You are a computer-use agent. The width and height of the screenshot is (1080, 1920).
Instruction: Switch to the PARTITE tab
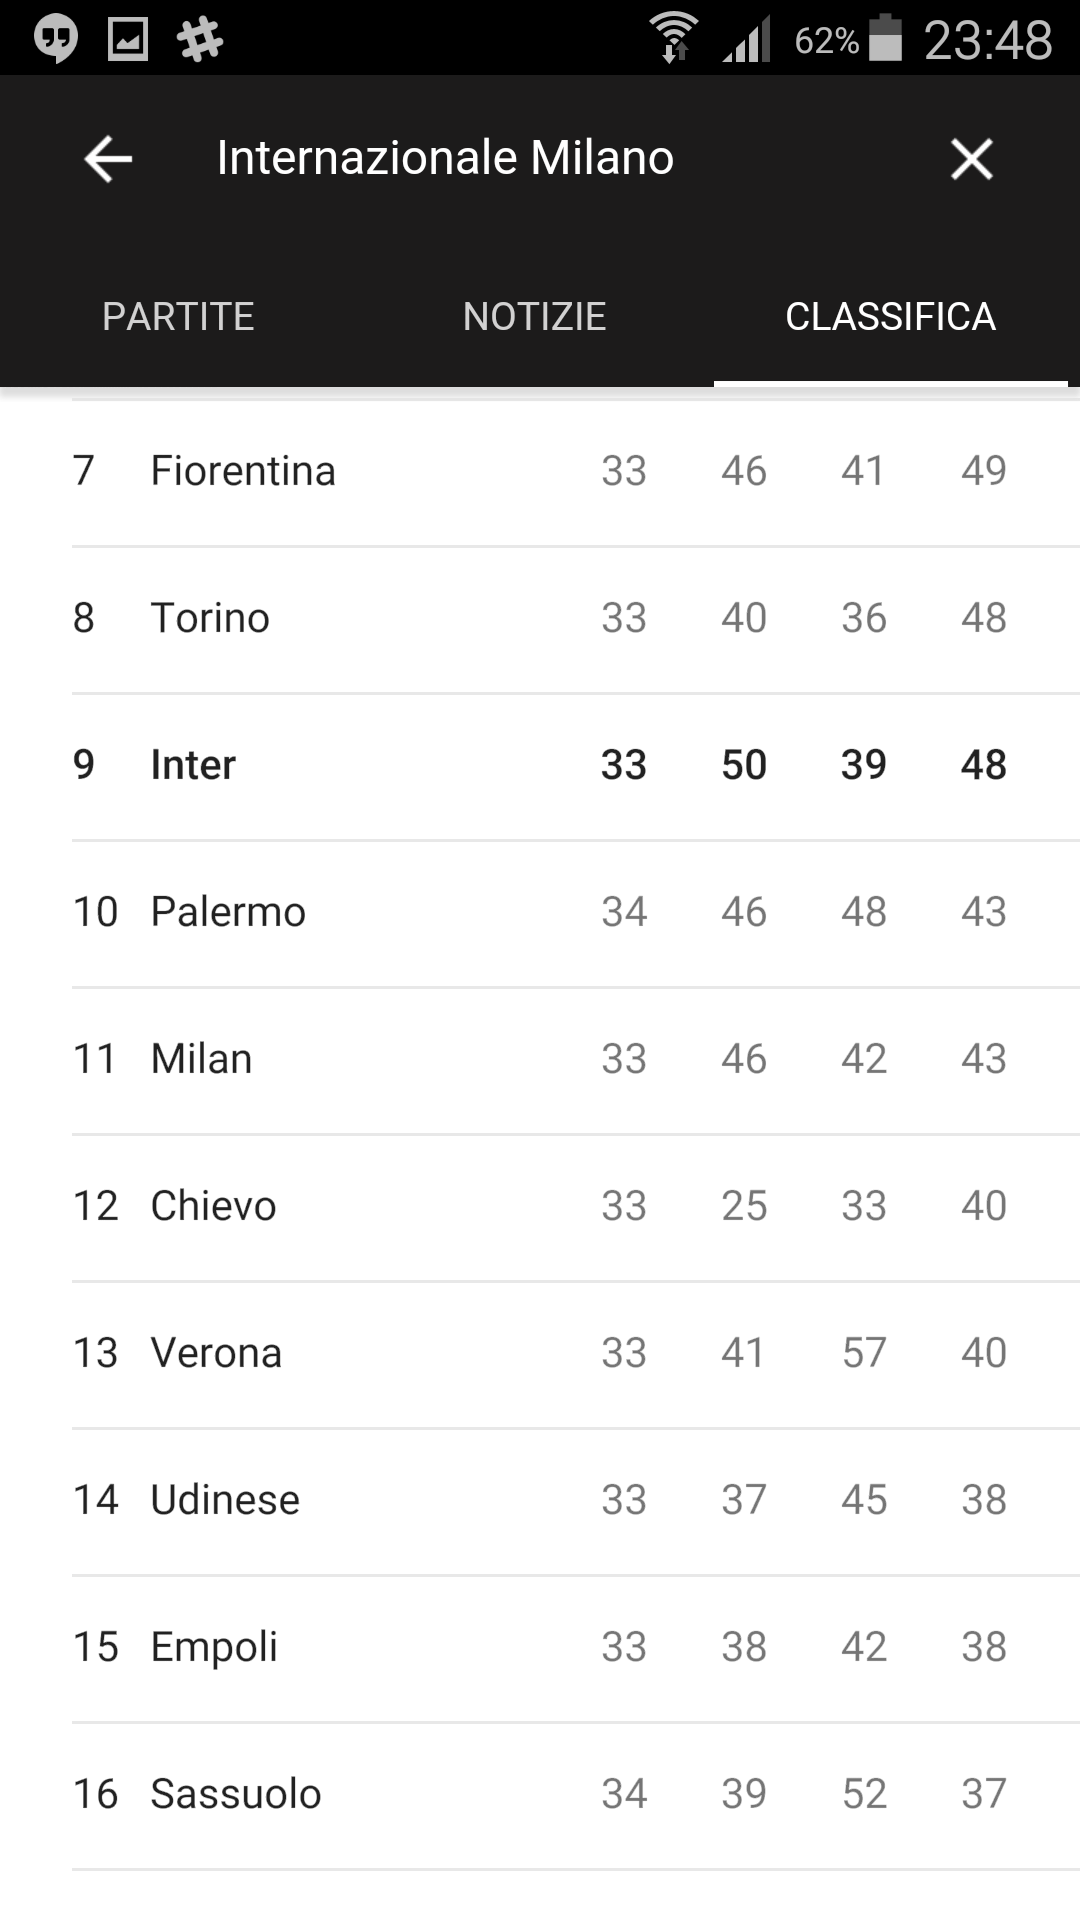pos(178,316)
